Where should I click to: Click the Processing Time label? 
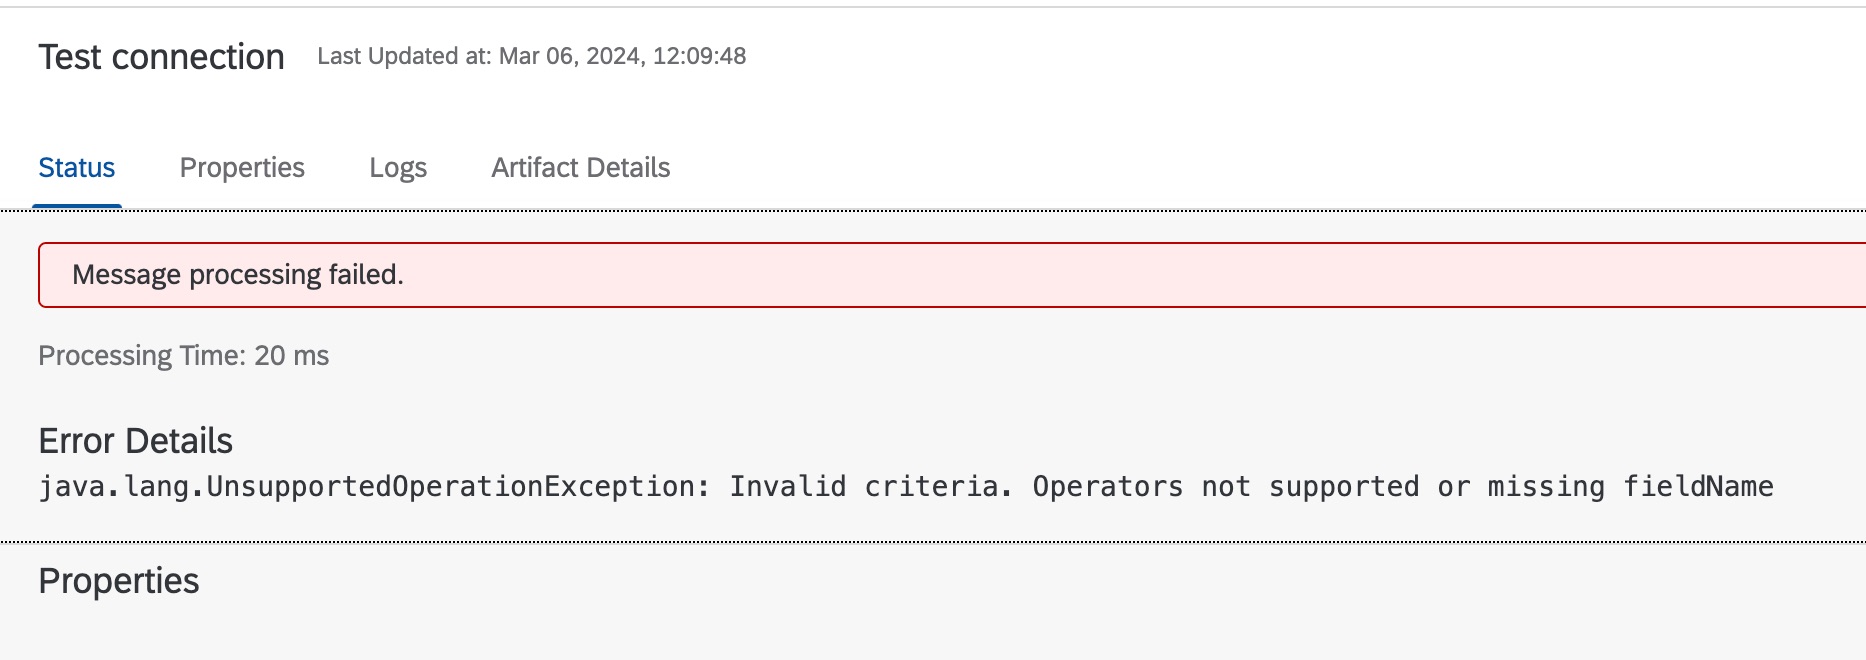pyautogui.click(x=145, y=355)
